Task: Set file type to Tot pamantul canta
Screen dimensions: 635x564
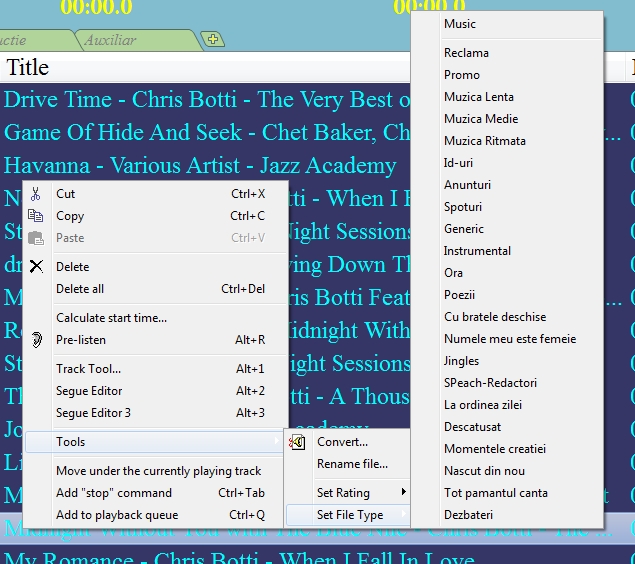Action: click(507, 493)
